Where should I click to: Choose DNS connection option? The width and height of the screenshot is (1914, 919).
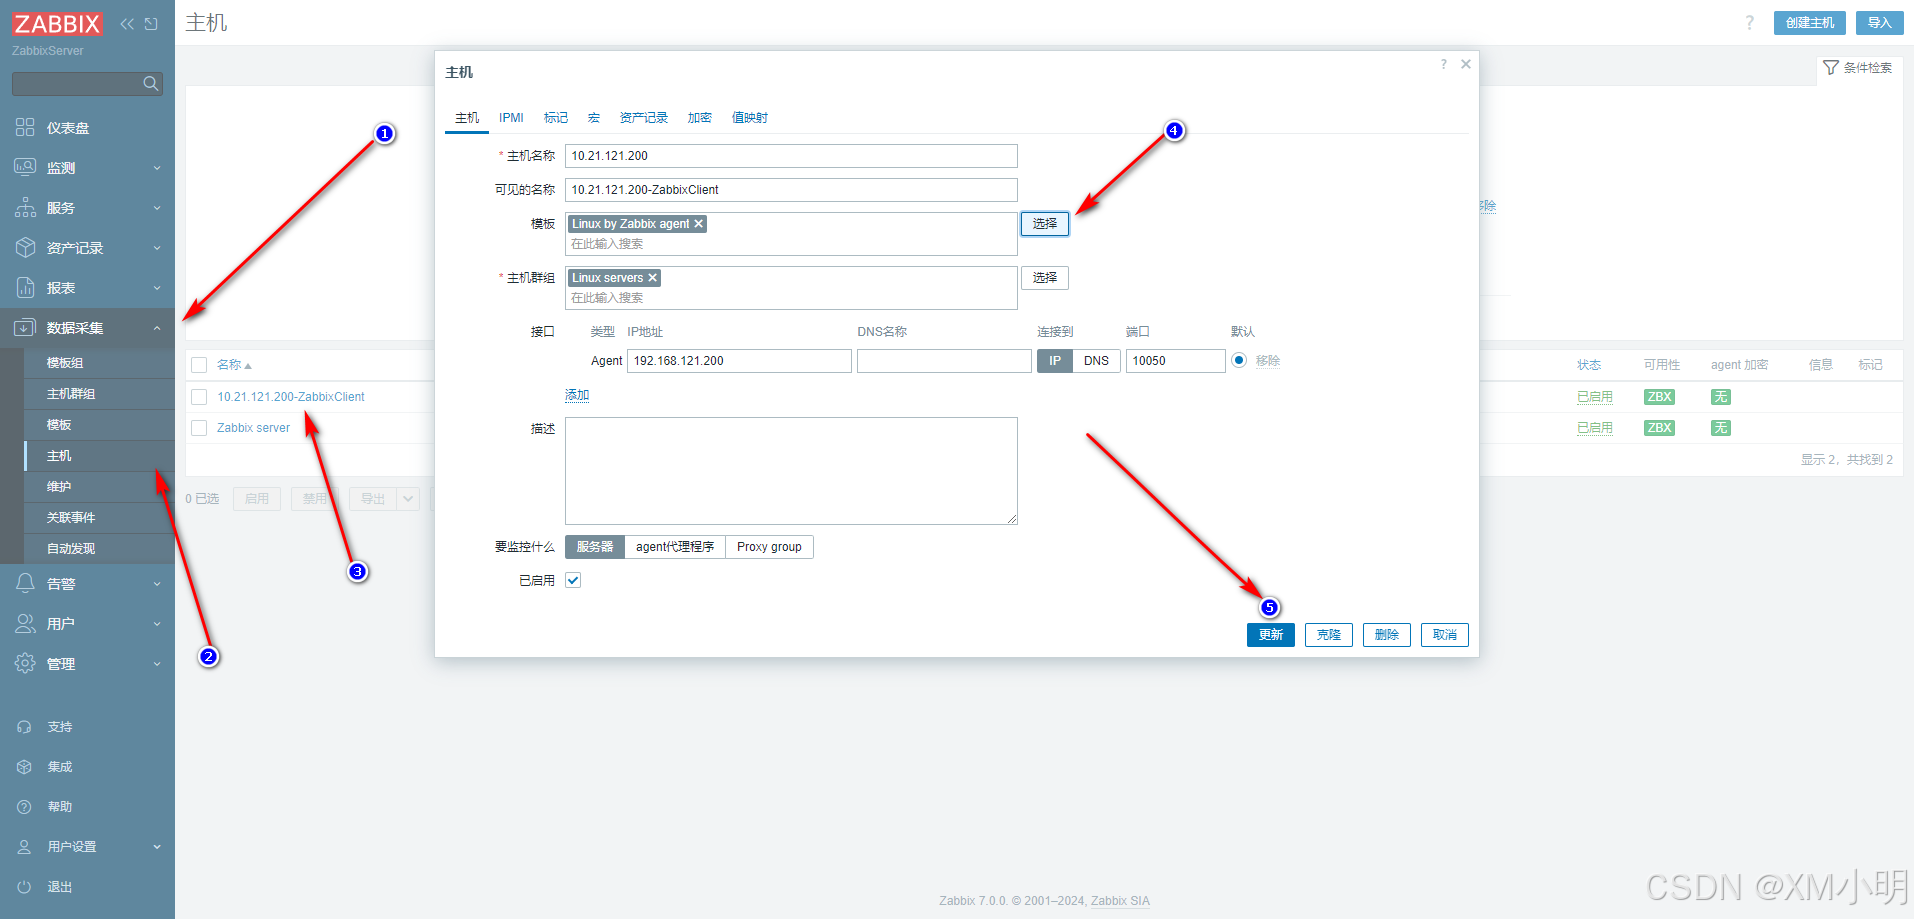[1096, 361]
